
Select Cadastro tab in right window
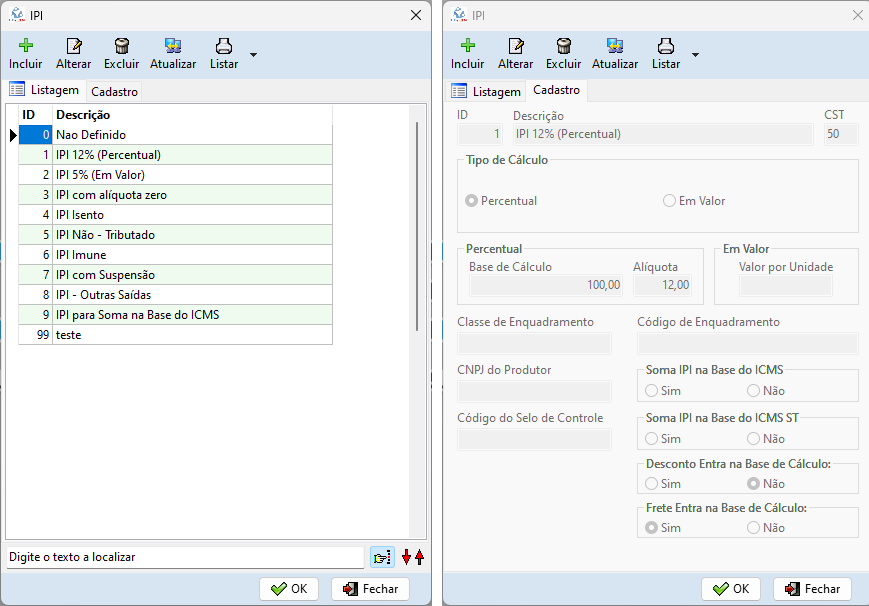click(x=556, y=90)
